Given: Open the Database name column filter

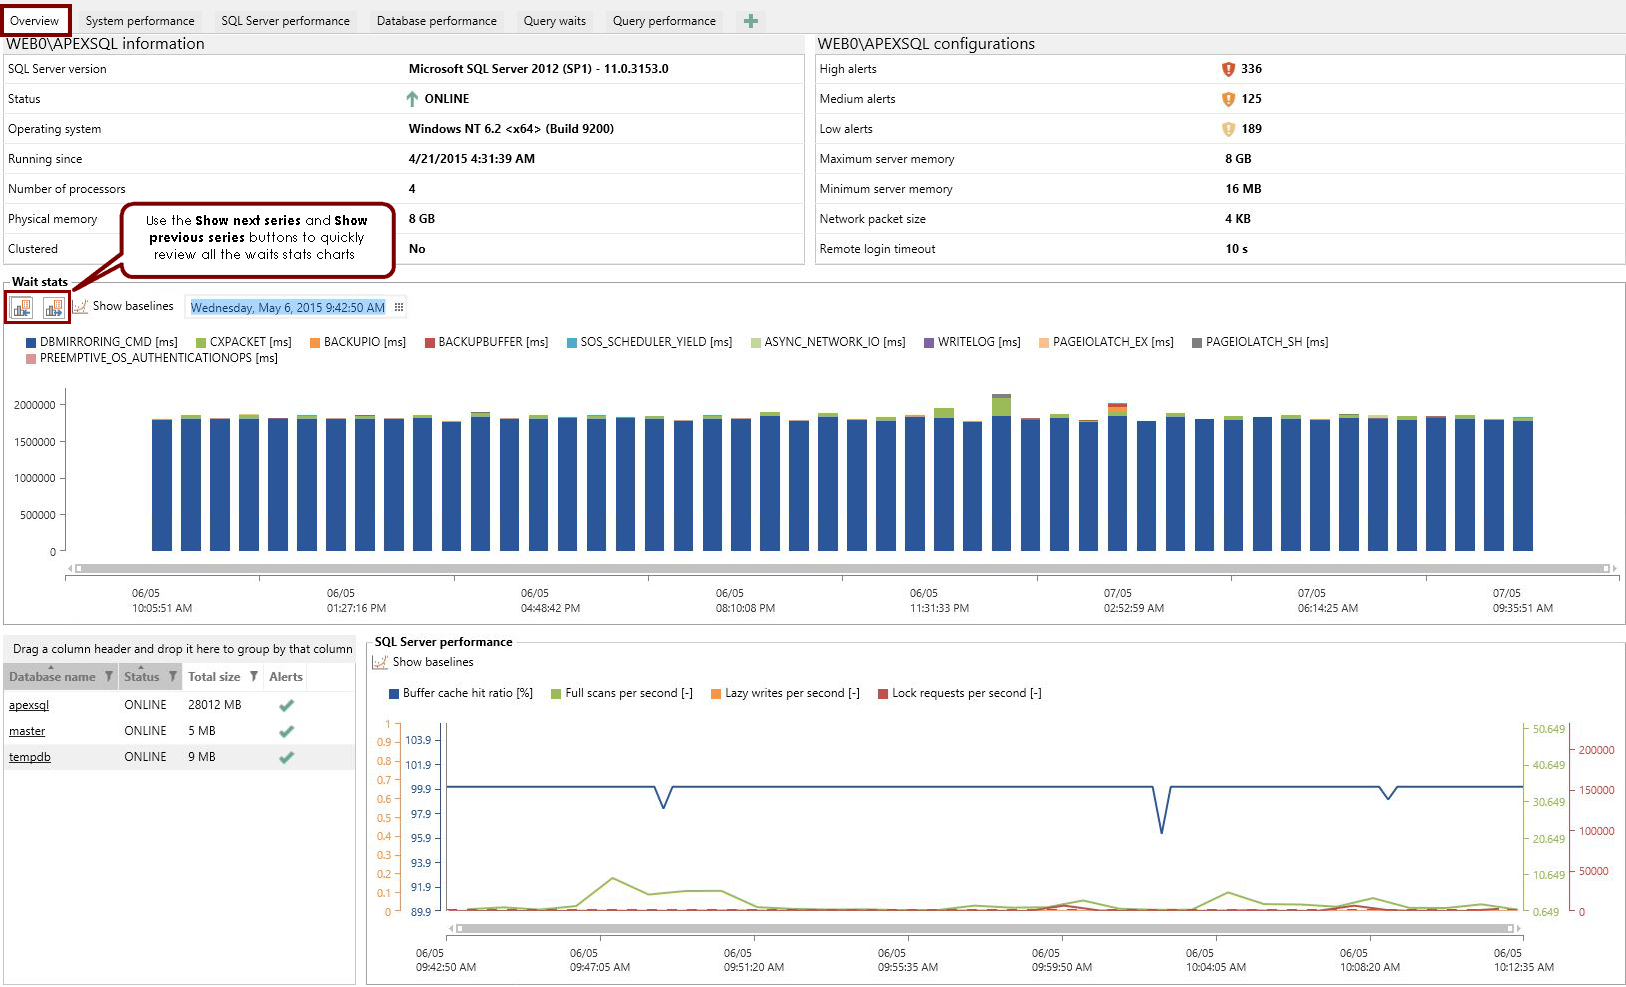Looking at the screenshot, I should click(x=109, y=677).
